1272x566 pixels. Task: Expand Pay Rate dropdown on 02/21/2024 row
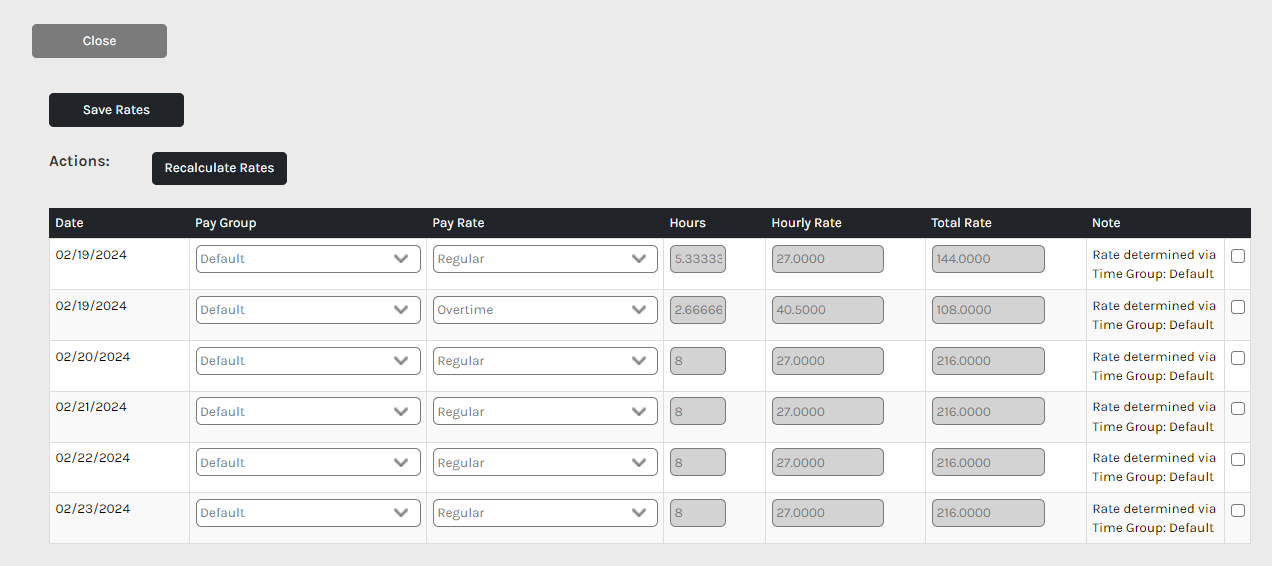coord(545,412)
